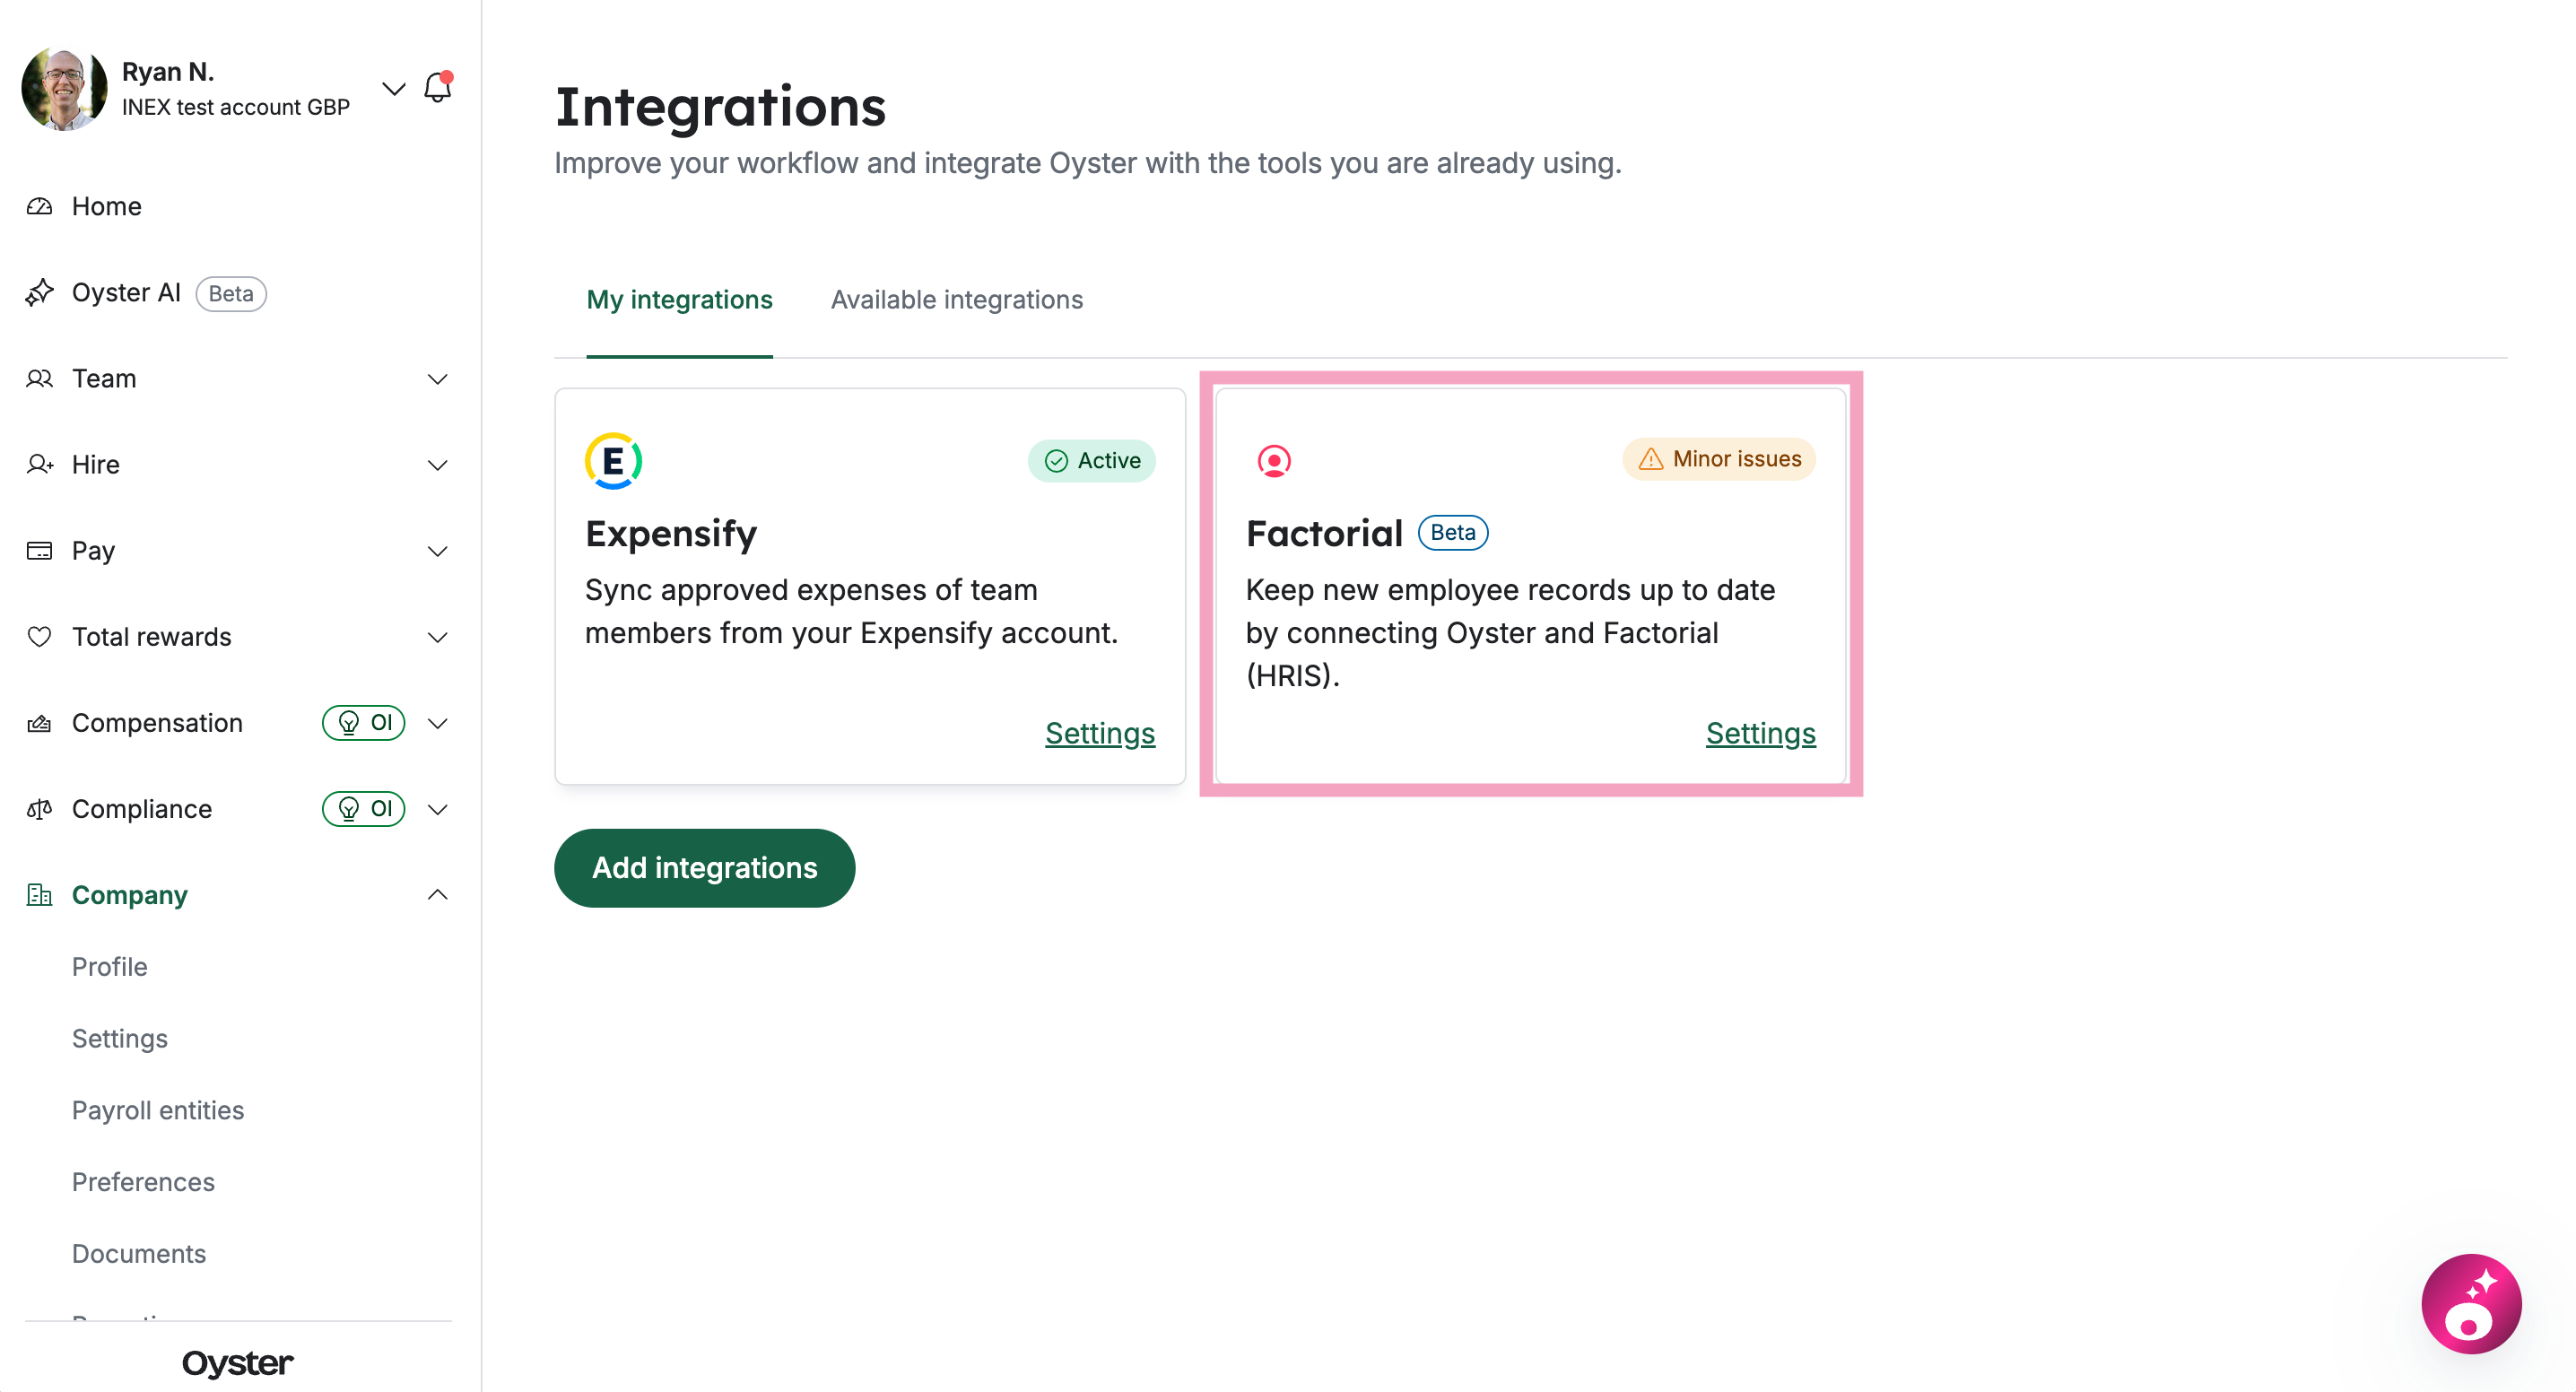Click the Total rewards menu label
Viewport: 2576px width, 1392px height.
click(151, 636)
